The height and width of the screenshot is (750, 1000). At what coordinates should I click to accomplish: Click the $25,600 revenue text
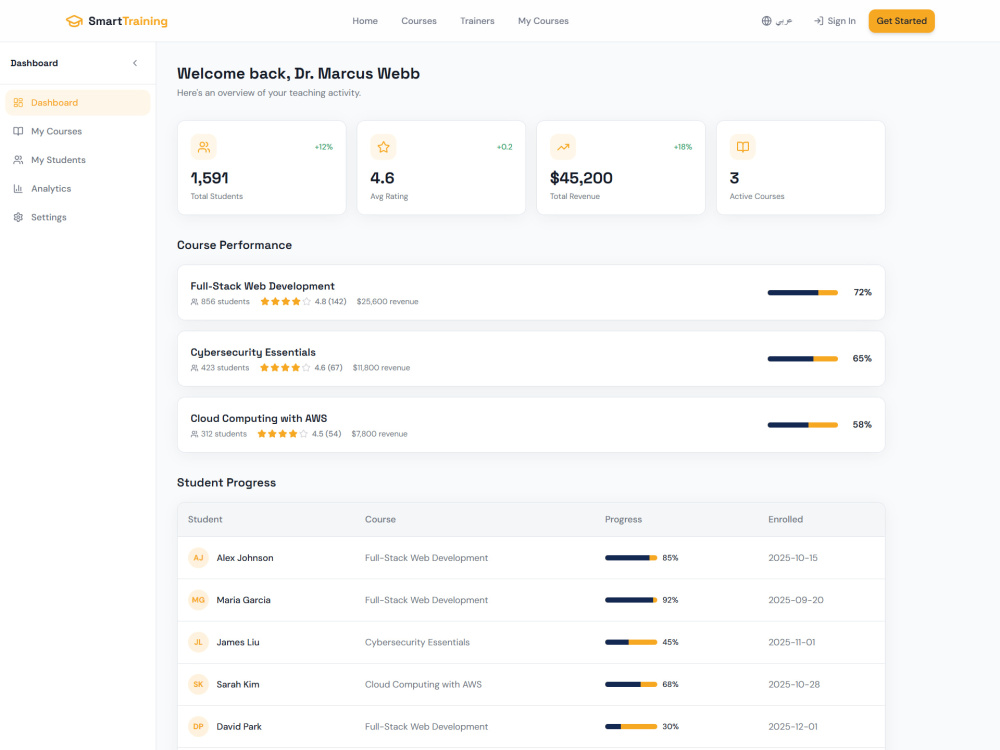(x=387, y=302)
